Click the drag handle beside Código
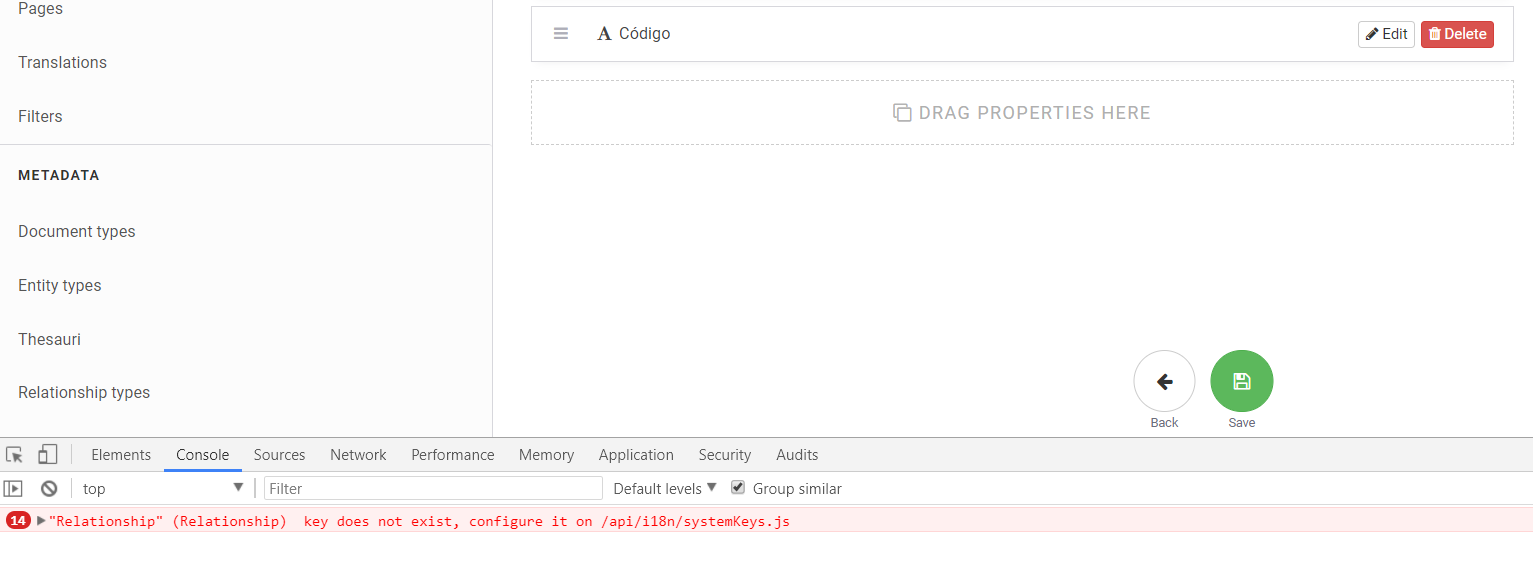Viewport: 1533px width, 577px height. coord(561,33)
